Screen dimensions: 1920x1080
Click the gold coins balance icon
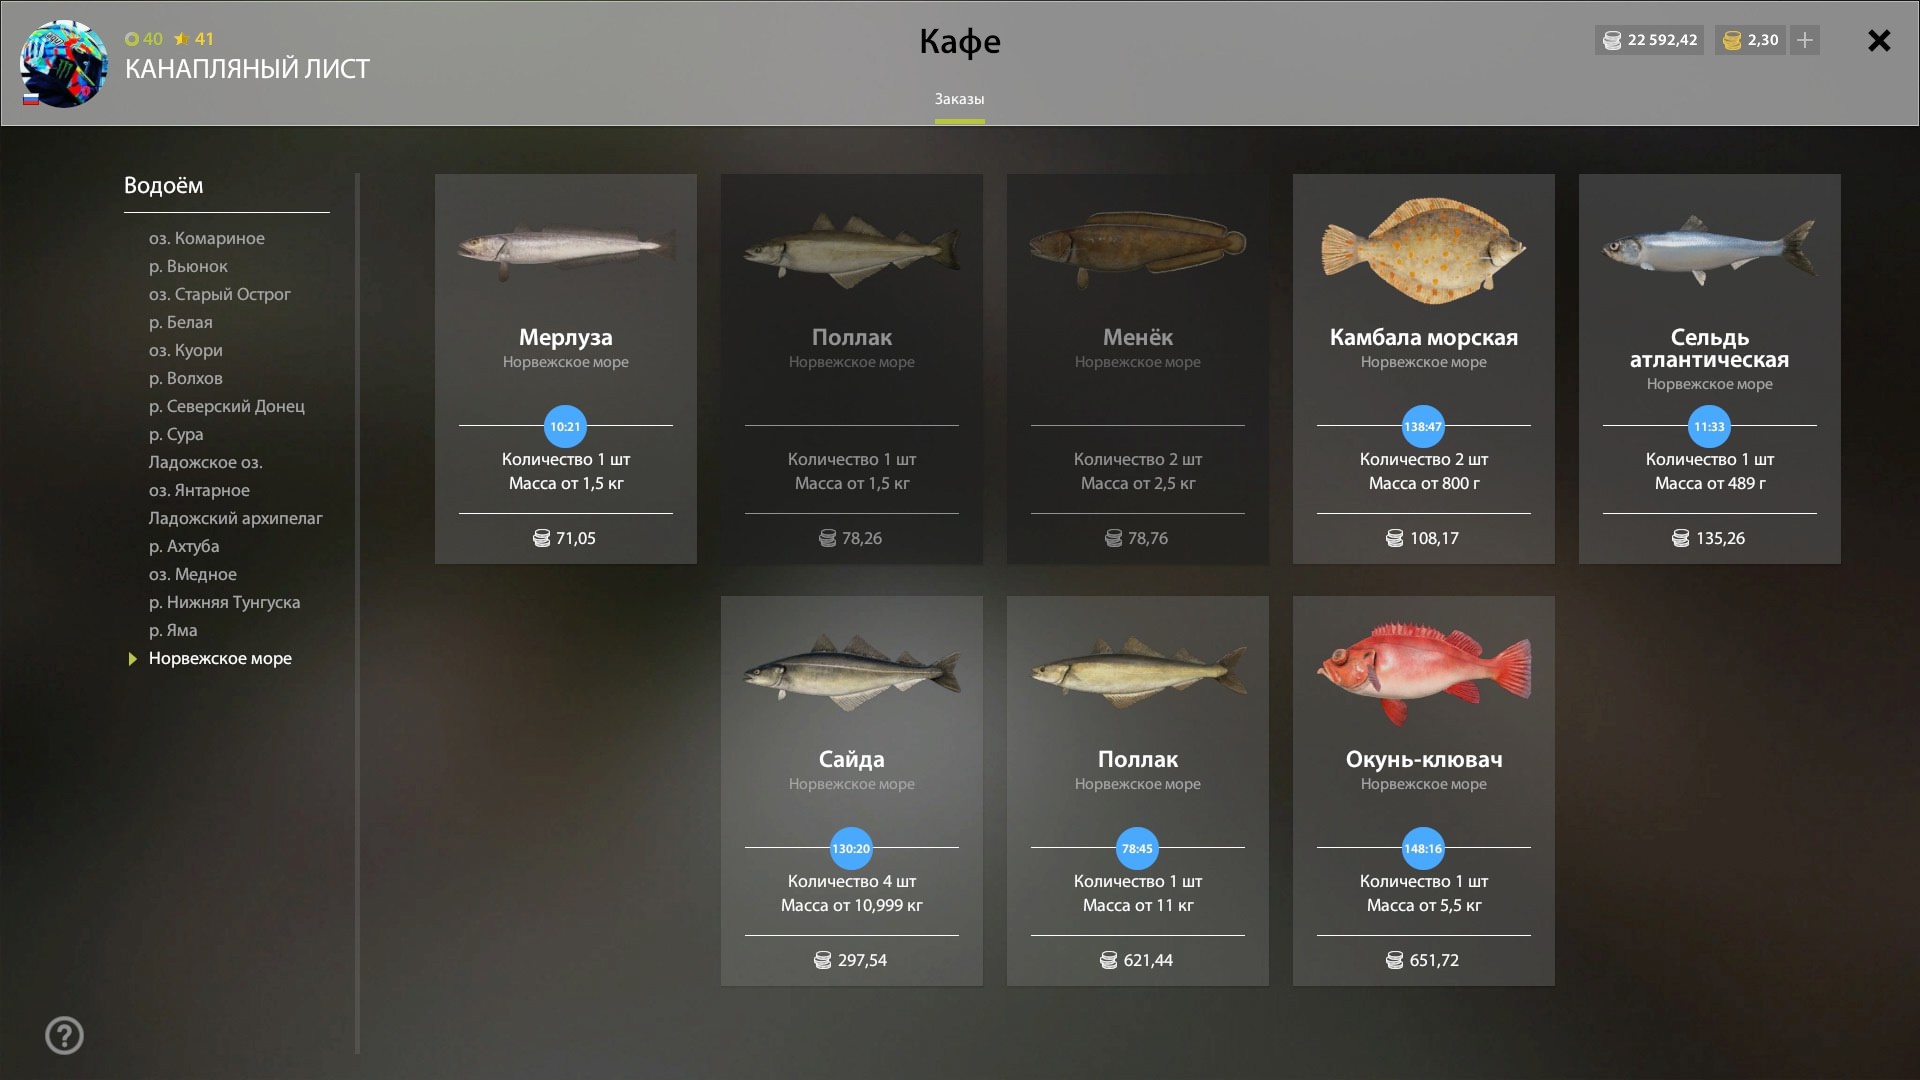pyautogui.click(x=1733, y=40)
